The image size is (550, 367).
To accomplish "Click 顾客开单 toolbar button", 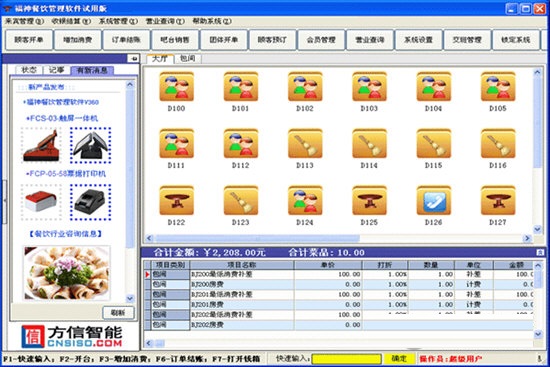I will 29,40.
